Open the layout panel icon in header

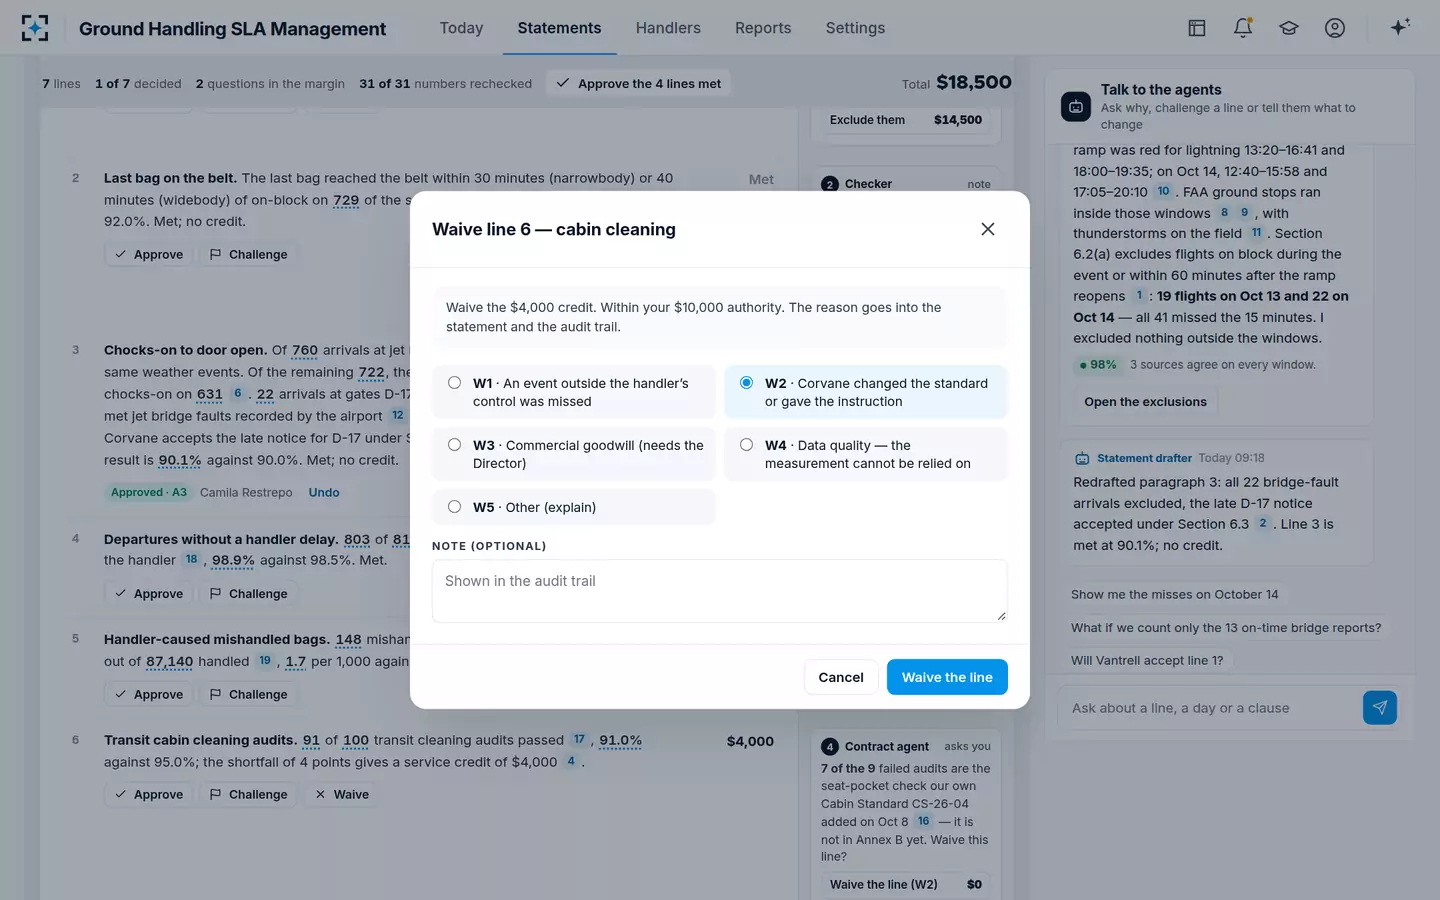tap(1197, 28)
